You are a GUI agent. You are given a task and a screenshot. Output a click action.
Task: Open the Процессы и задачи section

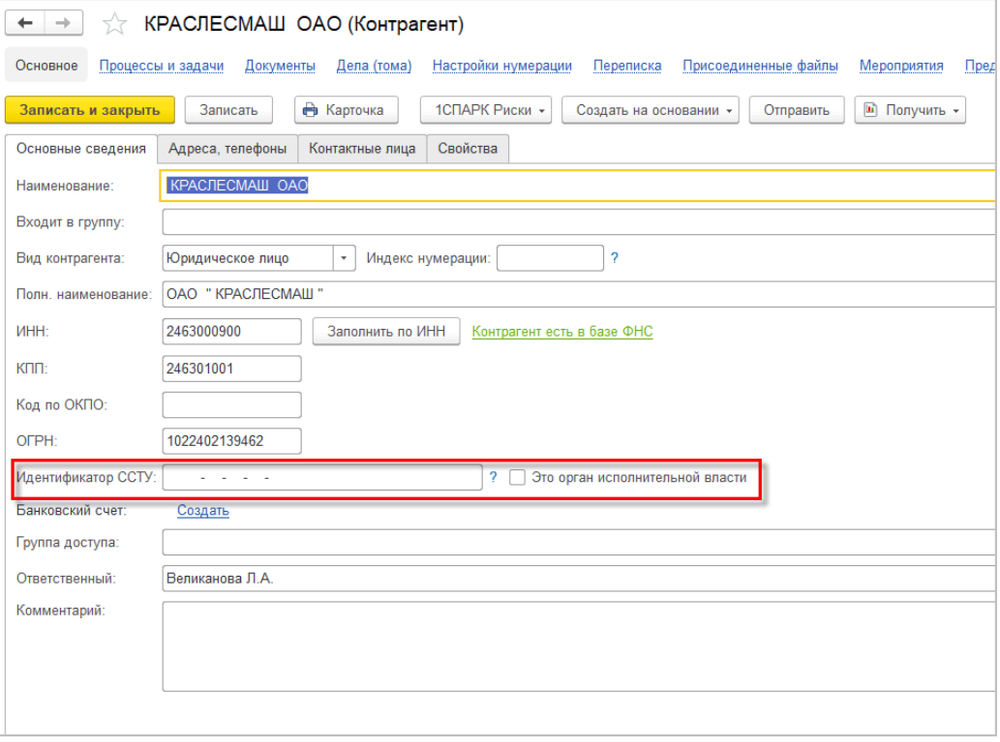(161, 66)
